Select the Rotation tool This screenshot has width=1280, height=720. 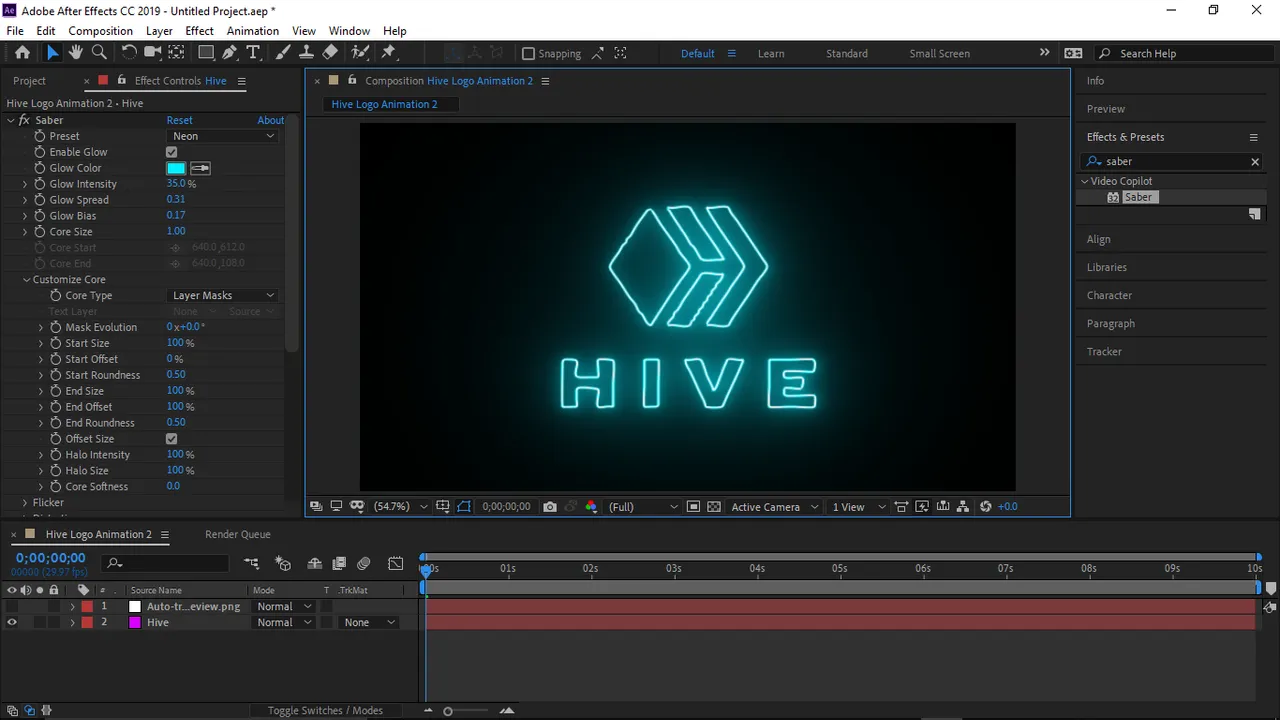pyautogui.click(x=129, y=53)
